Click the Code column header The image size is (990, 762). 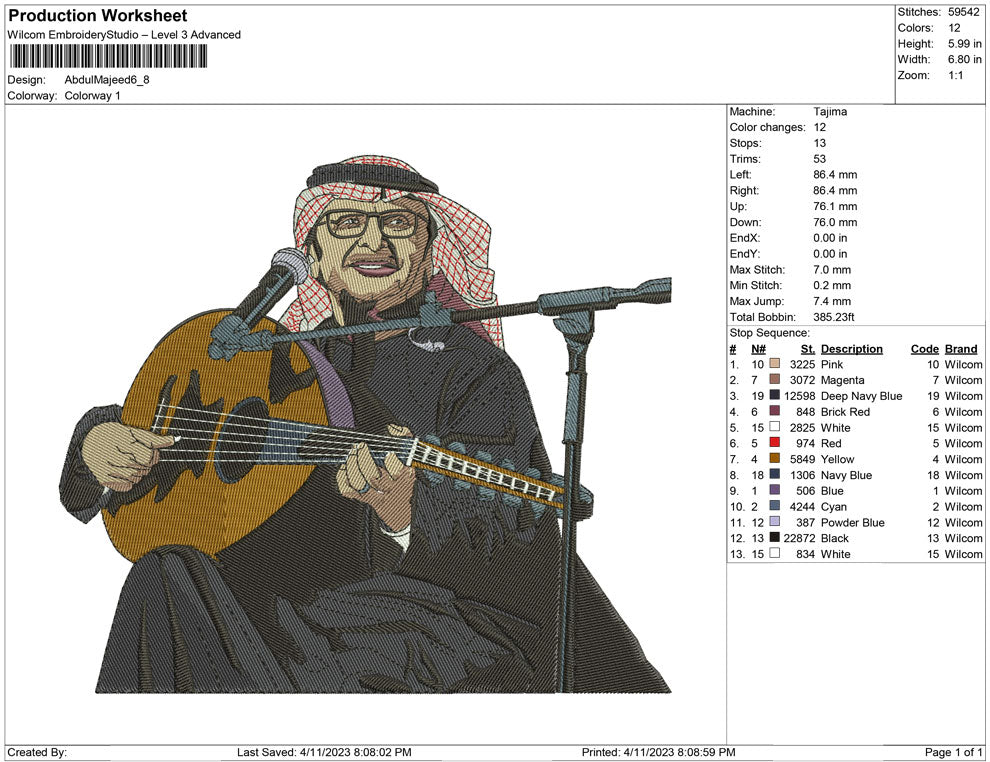click(925, 349)
